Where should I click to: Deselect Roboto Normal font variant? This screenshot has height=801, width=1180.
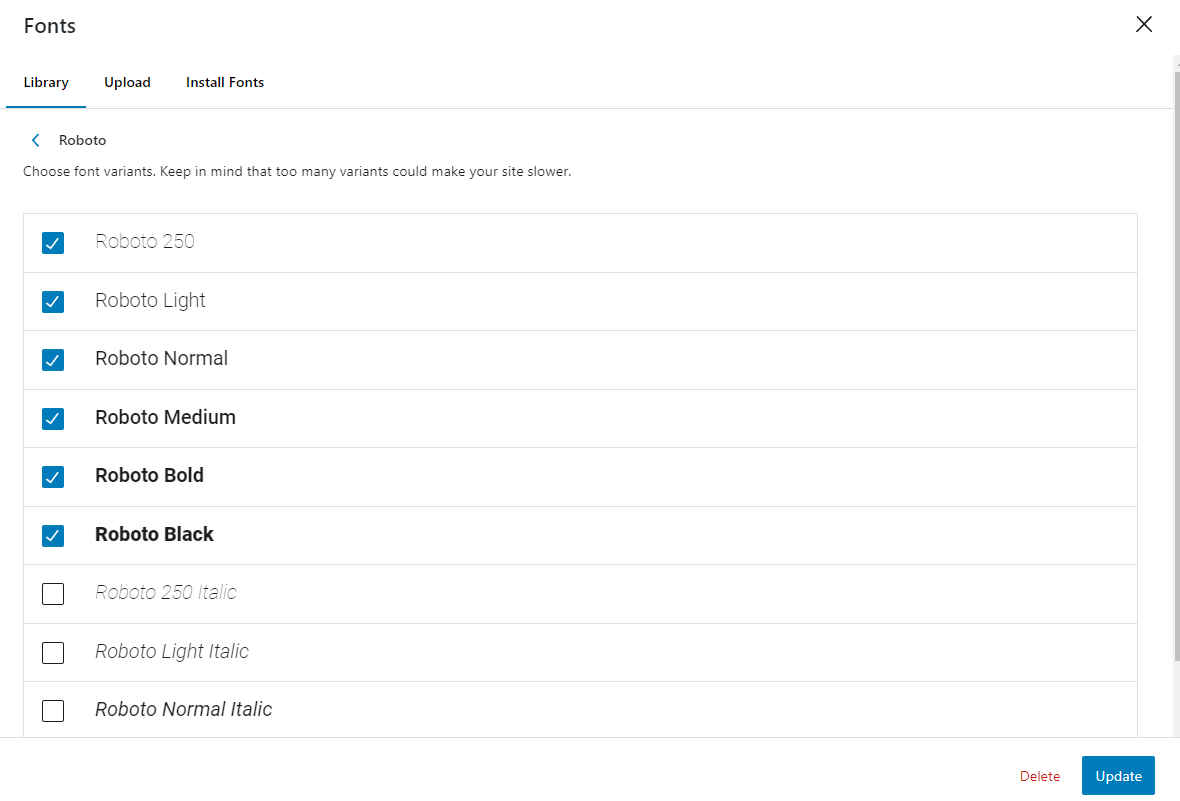coord(53,360)
